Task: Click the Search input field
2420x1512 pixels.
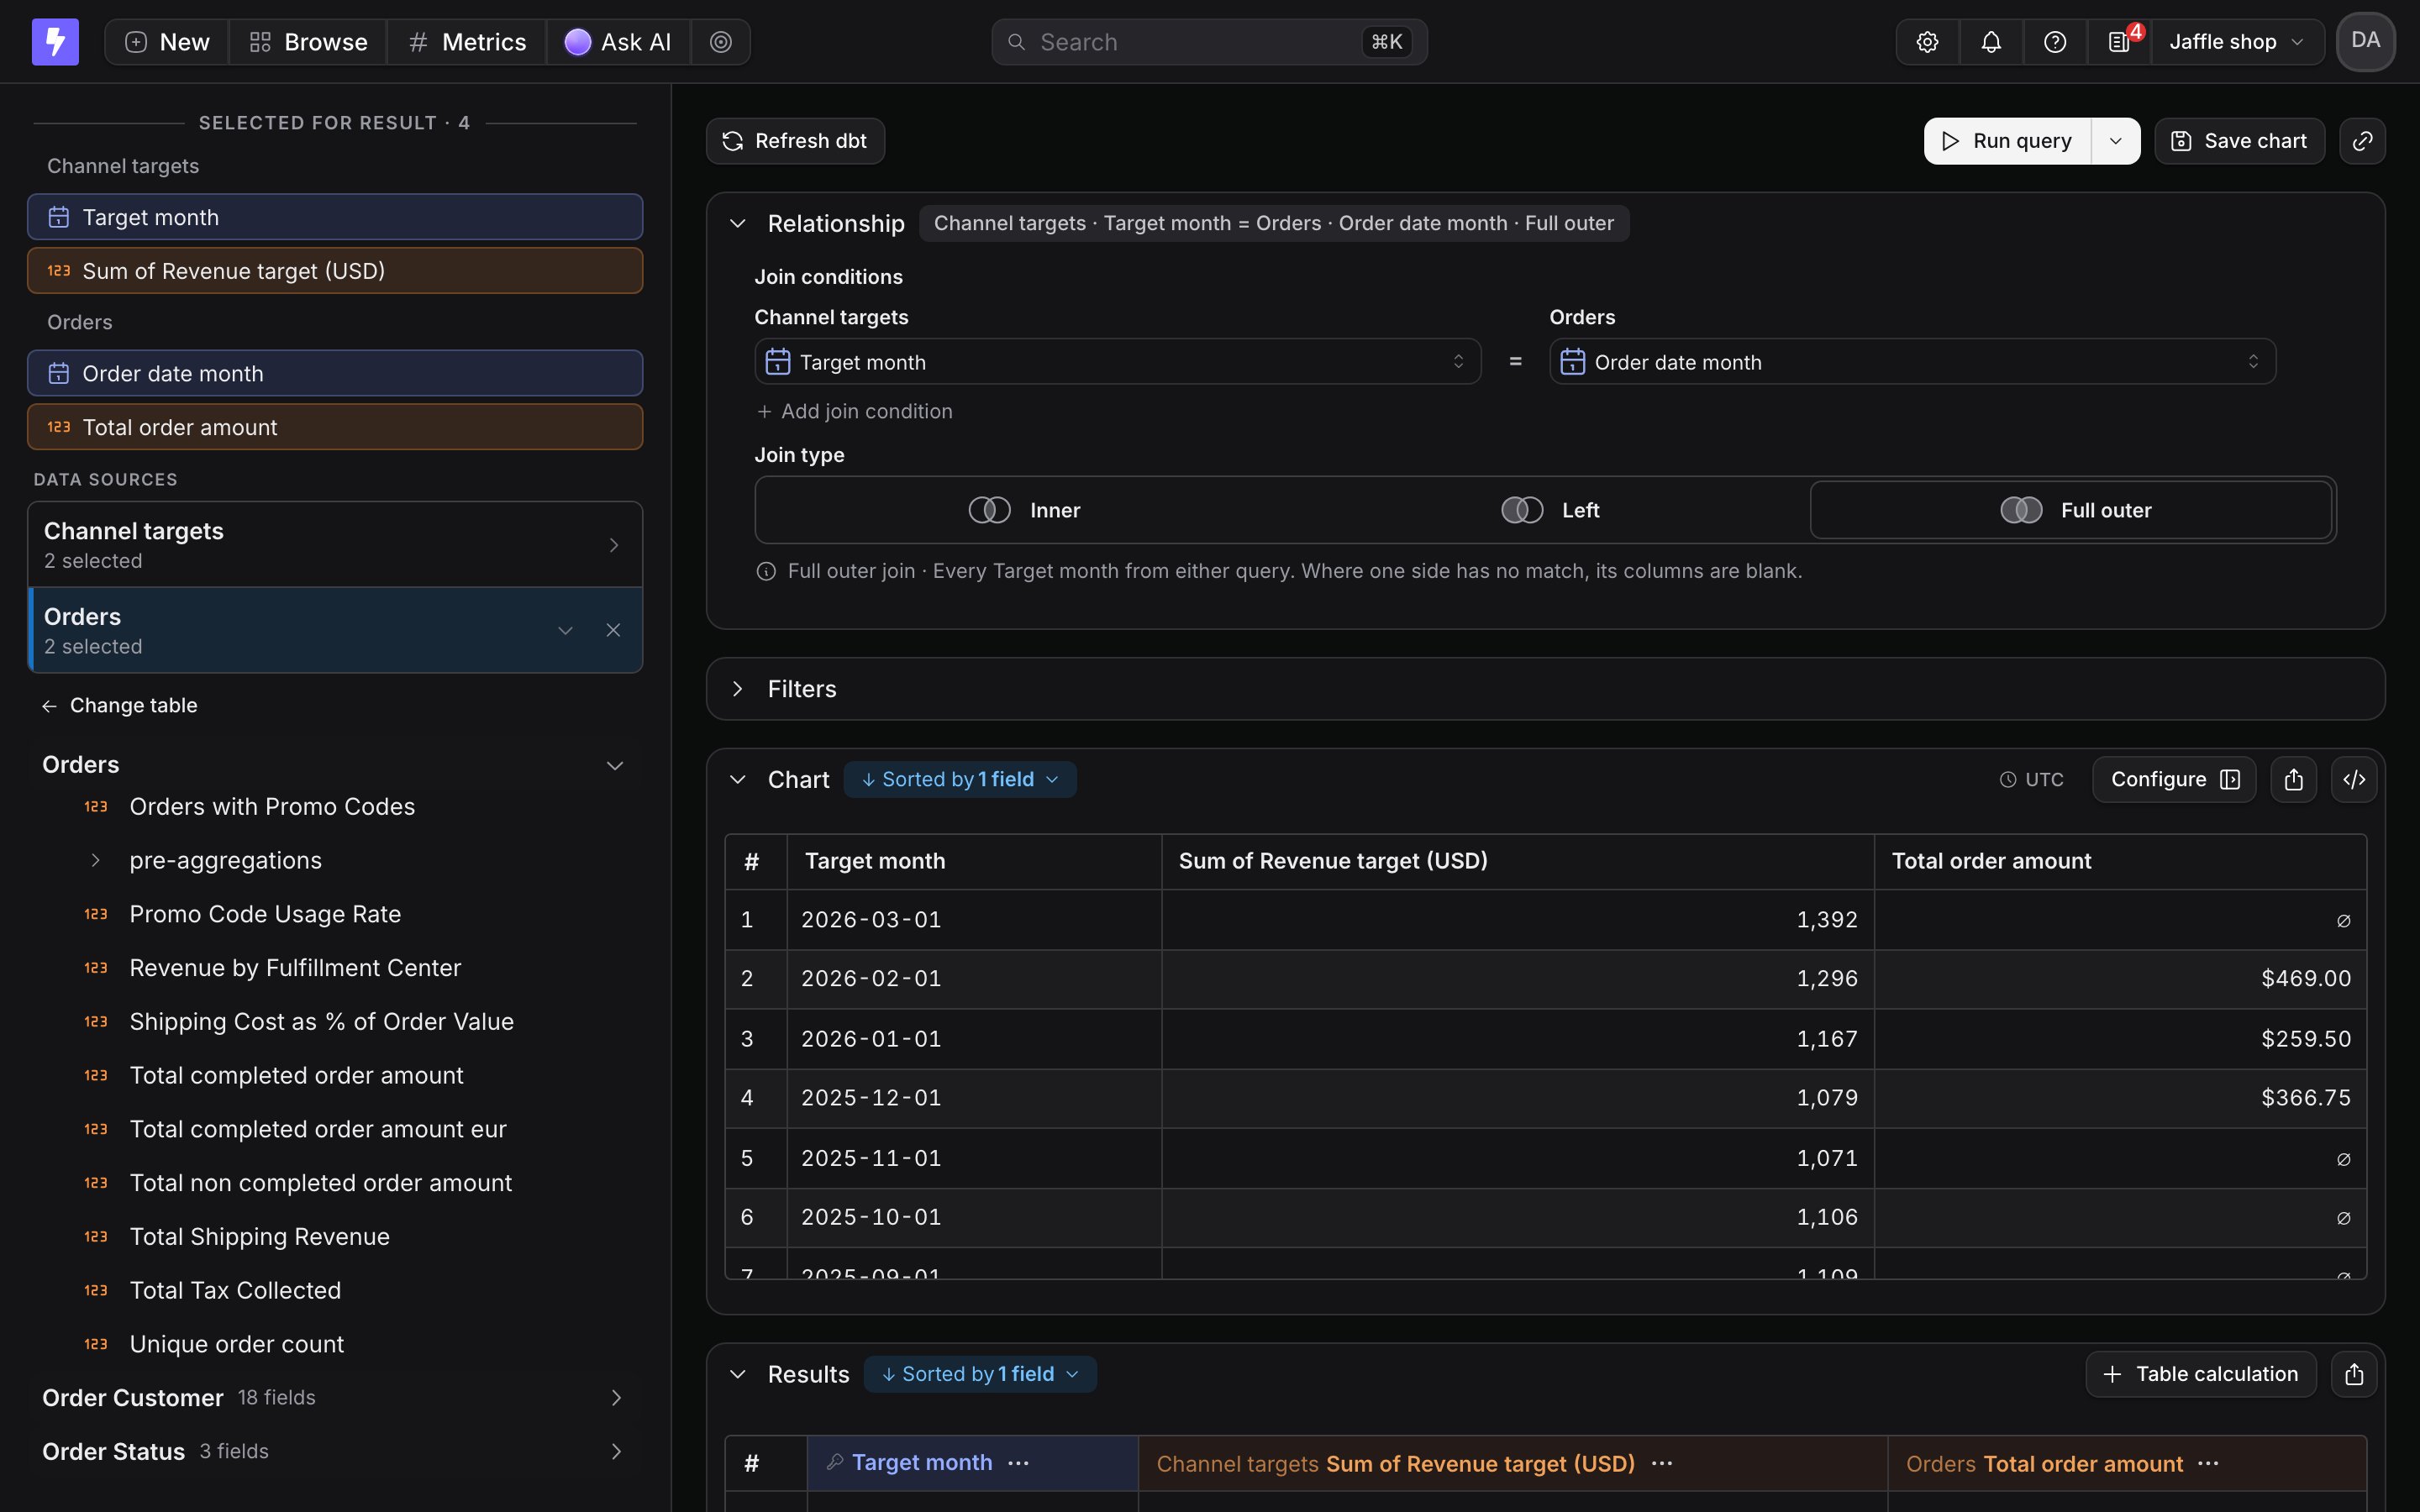Action: (x=1209, y=42)
